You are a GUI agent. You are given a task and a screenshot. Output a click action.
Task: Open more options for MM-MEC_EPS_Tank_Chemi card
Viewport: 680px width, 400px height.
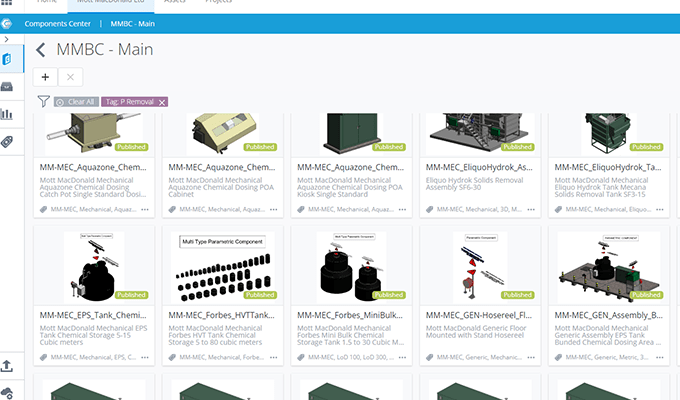point(145,355)
